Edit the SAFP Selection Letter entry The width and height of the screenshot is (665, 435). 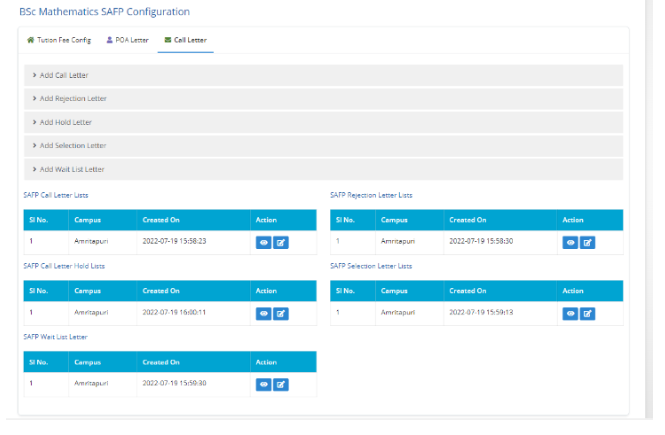click(587, 313)
